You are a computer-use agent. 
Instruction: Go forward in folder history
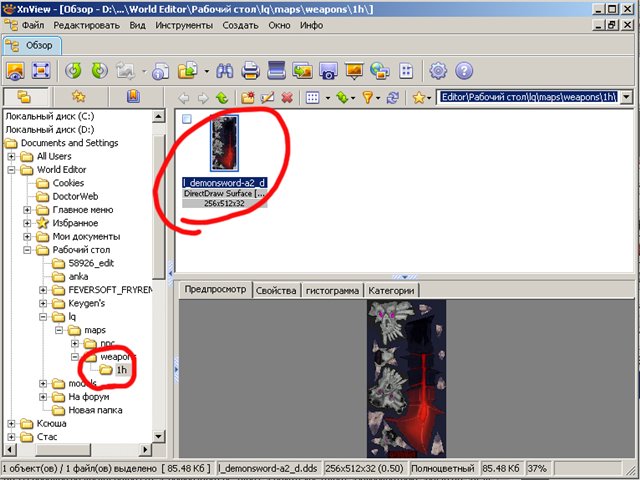tap(203, 98)
